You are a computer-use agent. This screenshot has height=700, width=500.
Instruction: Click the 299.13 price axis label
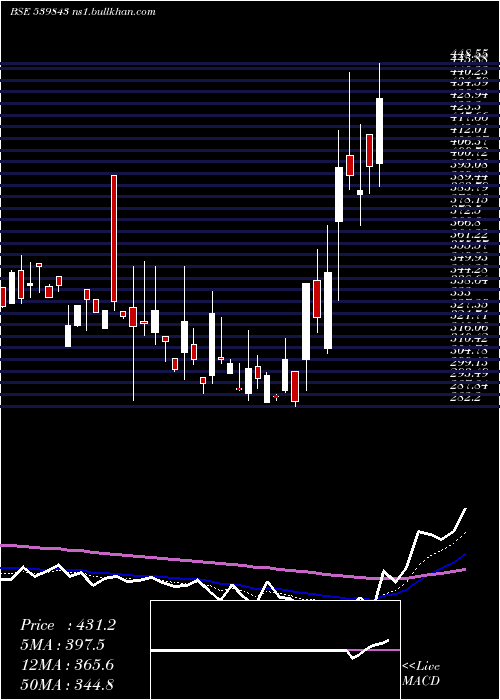[469, 363]
